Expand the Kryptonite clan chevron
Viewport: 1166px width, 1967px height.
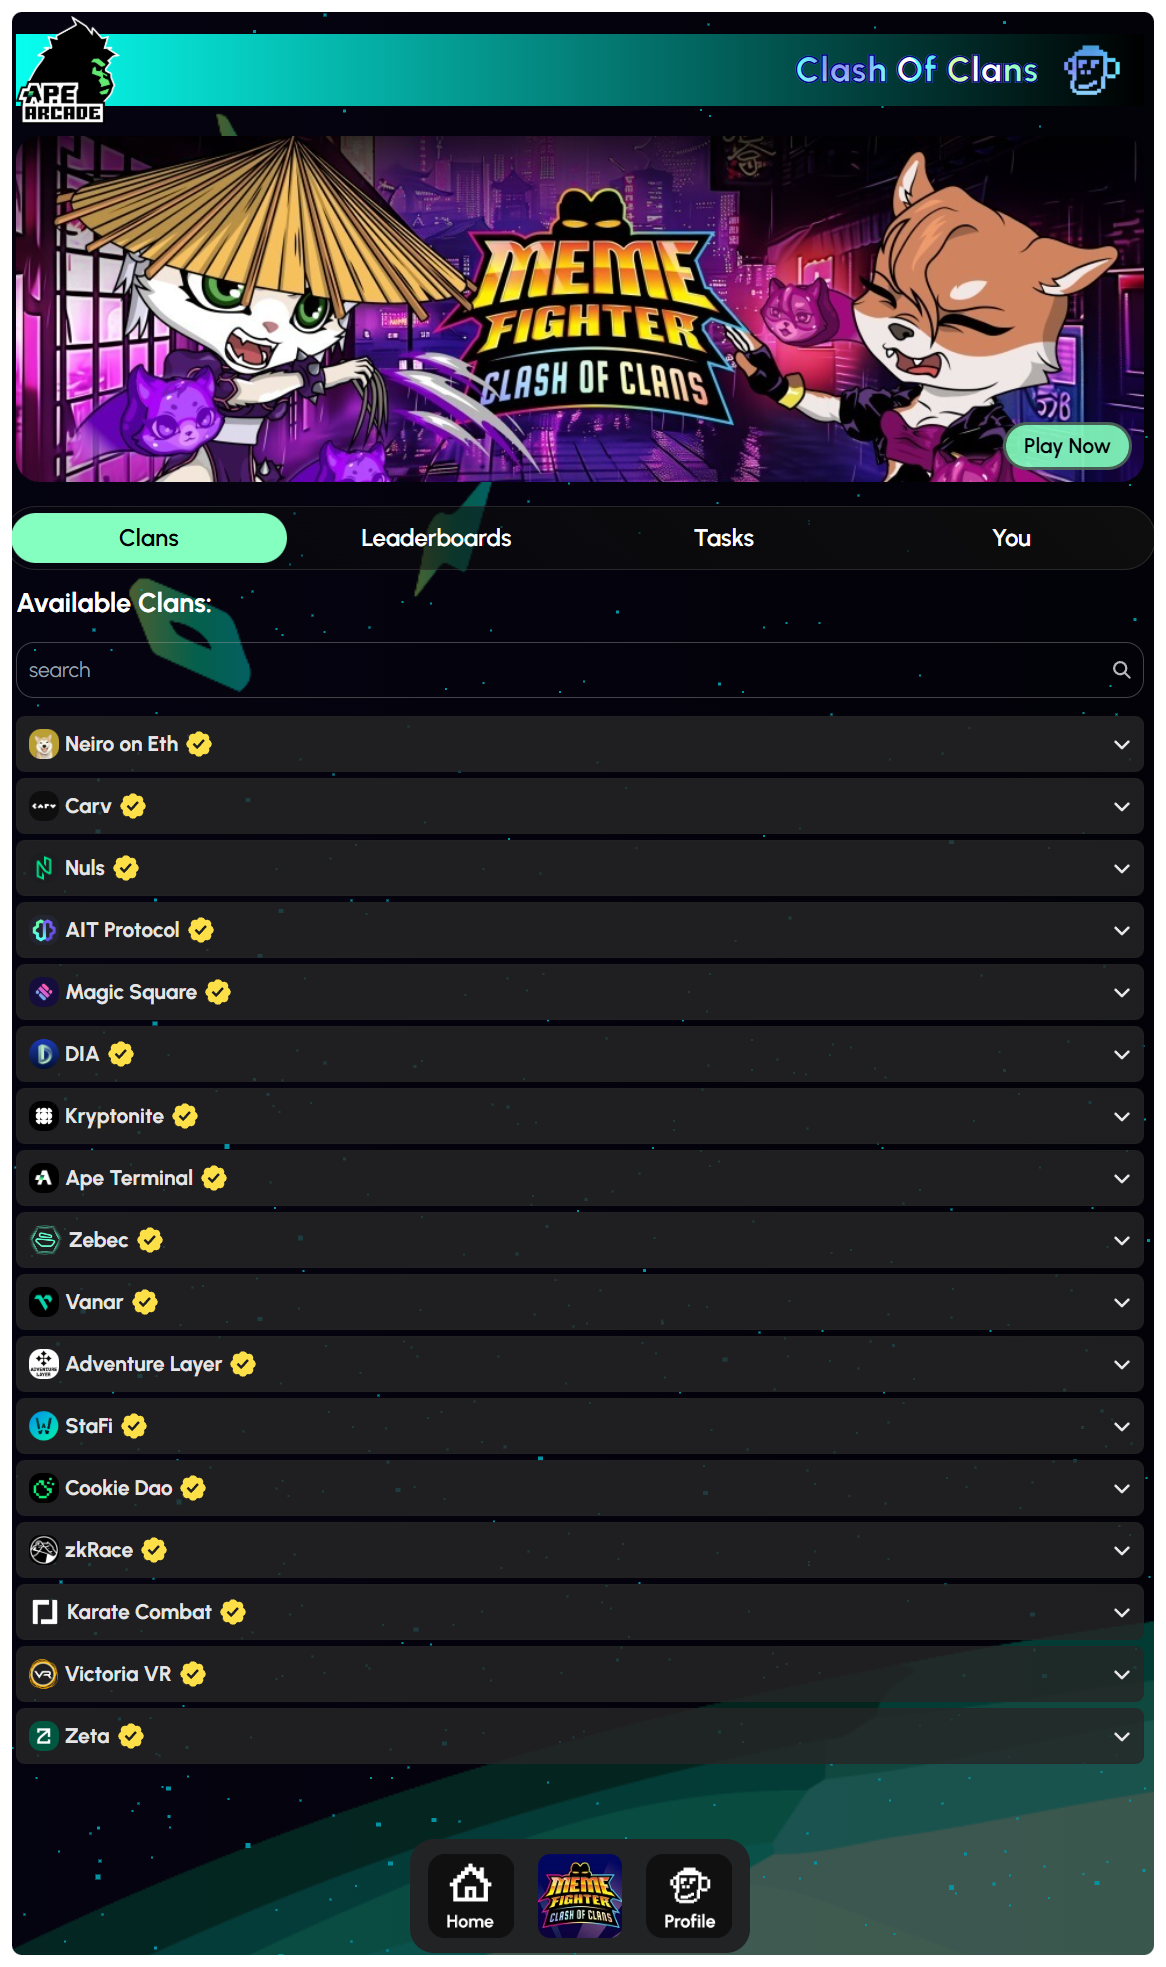click(1122, 1116)
